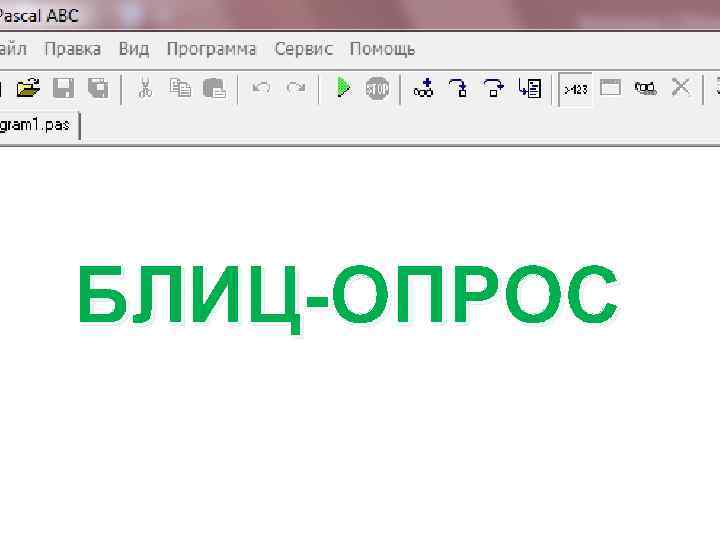Open the Сервис menu
Image resolution: width=720 pixels, height=540 pixels.
click(x=304, y=49)
